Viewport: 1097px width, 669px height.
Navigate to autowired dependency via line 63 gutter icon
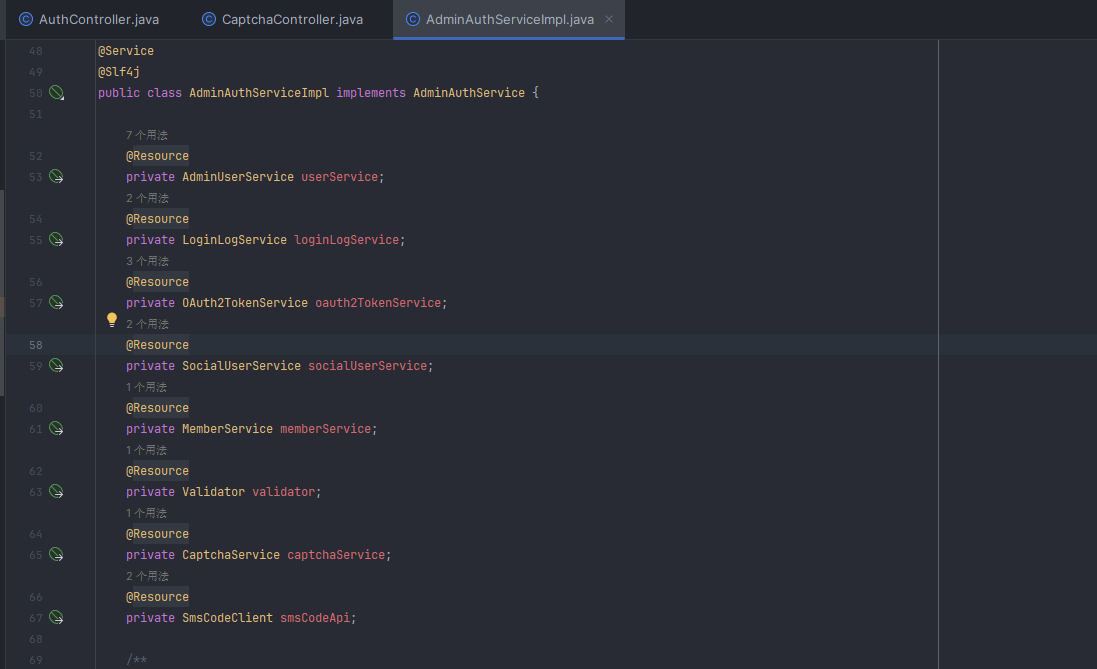(x=57, y=491)
